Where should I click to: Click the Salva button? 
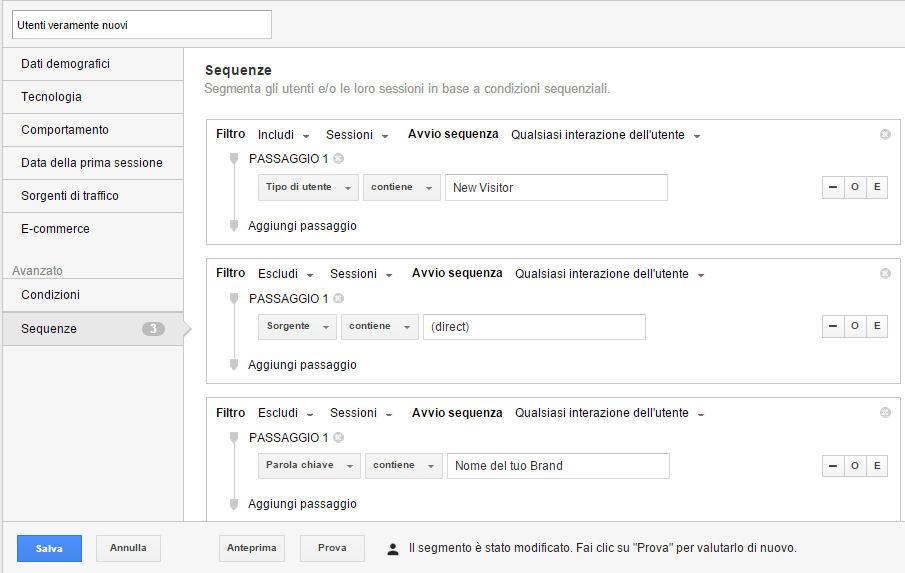coord(49,548)
